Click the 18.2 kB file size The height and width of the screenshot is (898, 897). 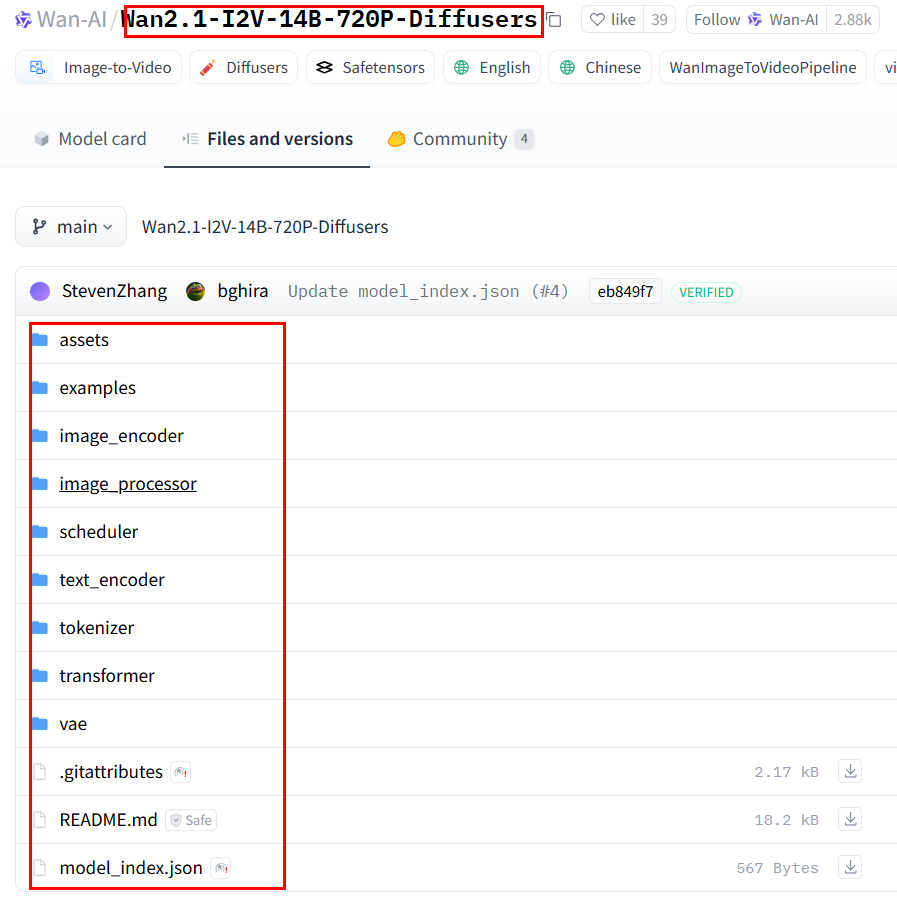click(x=786, y=821)
